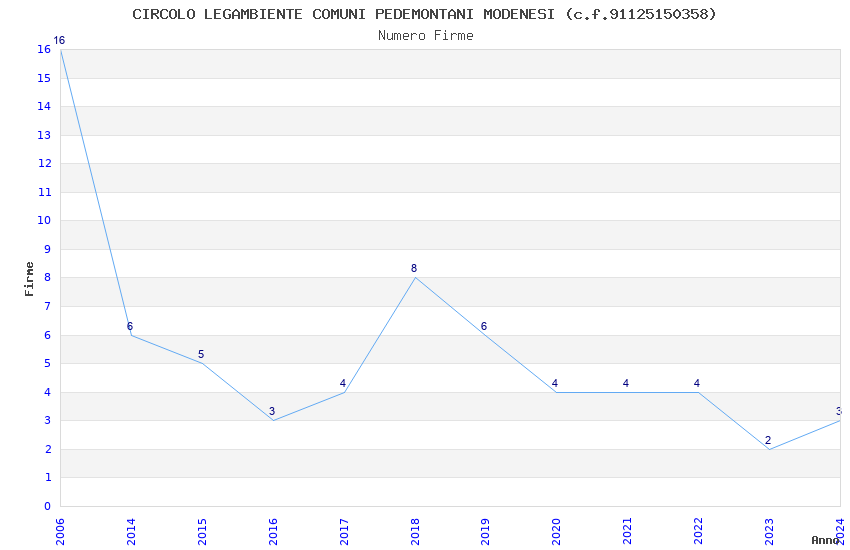
Task: Select the y-axis tick value 16
Action: click(44, 50)
